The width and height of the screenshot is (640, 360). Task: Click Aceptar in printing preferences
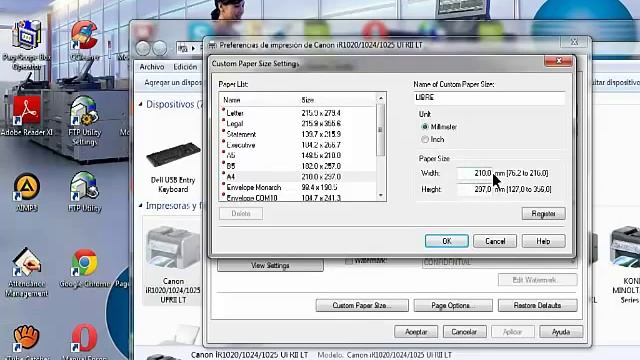[416, 332]
